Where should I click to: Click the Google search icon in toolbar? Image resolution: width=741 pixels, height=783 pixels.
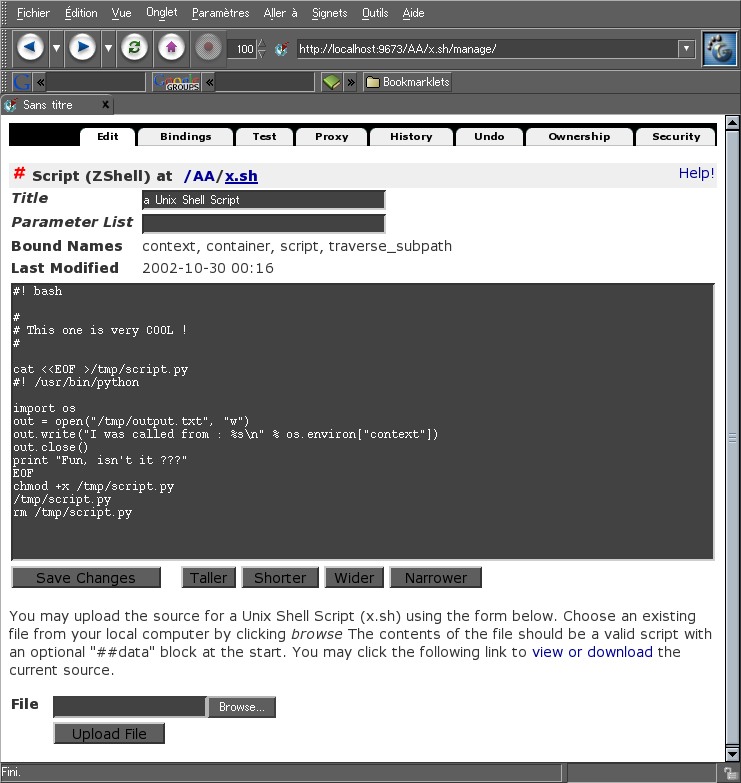pyautogui.click(x=22, y=82)
